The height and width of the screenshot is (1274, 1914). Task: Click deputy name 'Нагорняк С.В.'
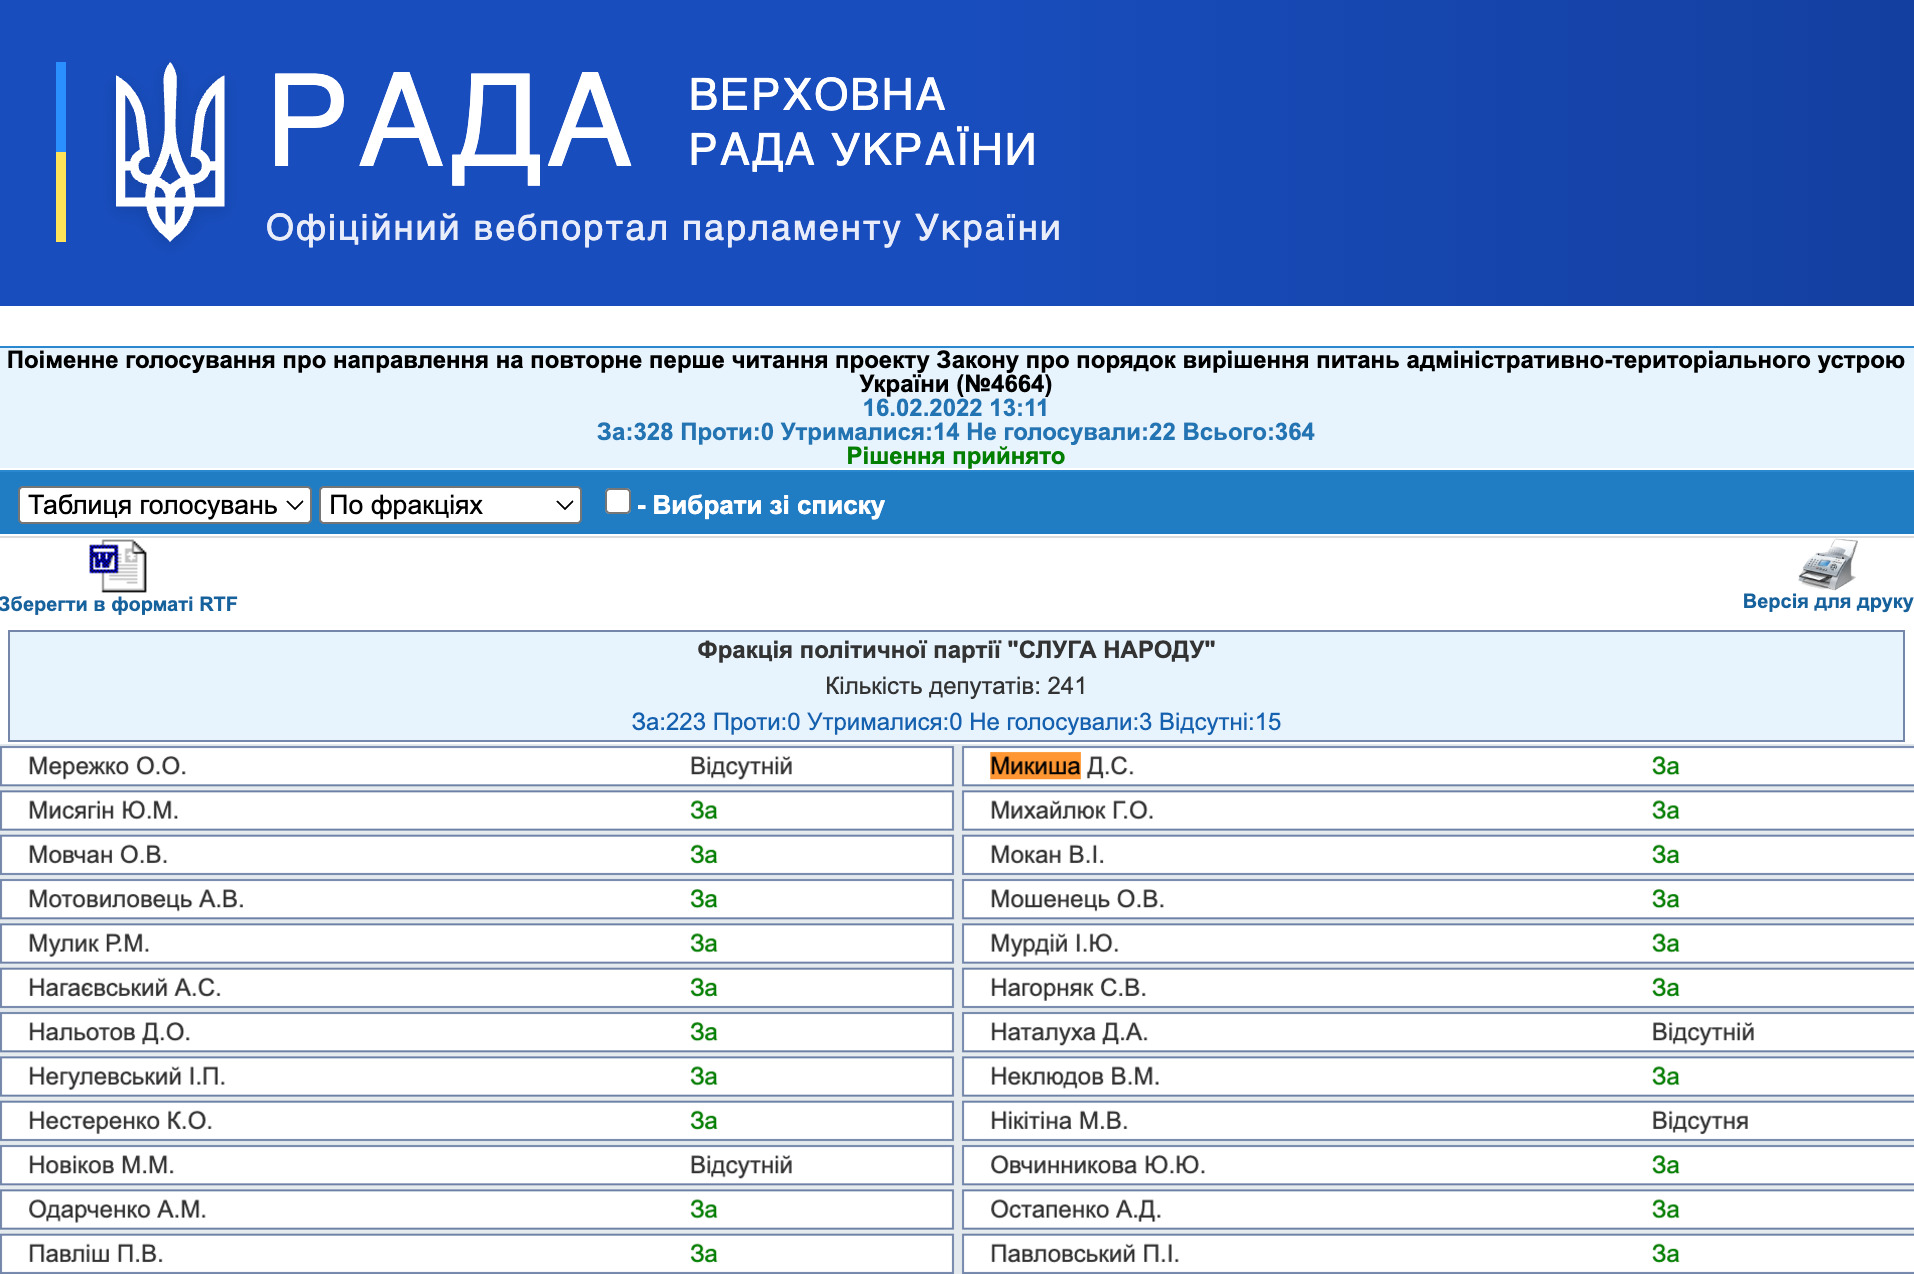pyautogui.click(x=1068, y=988)
